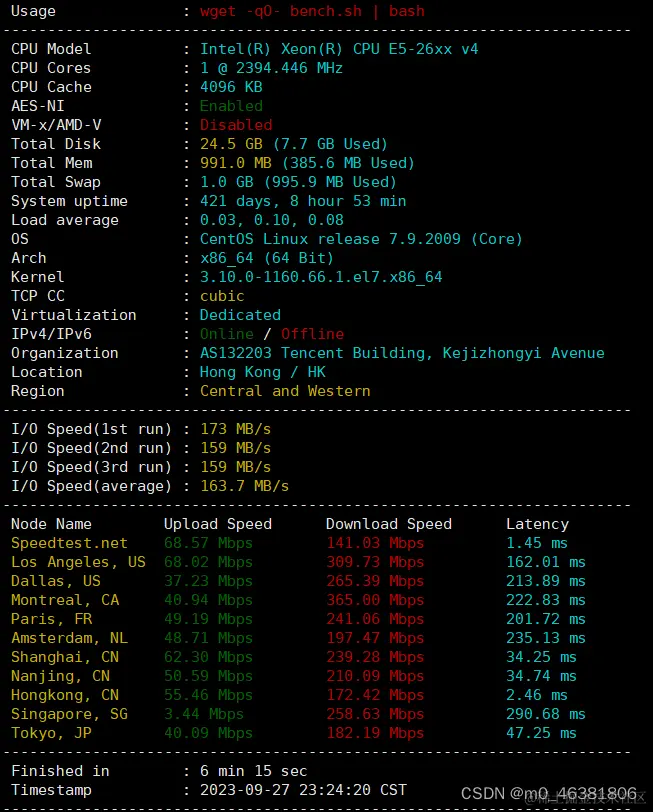Click the 'CPU Model' label
This screenshot has width=653, height=812.
51,49
